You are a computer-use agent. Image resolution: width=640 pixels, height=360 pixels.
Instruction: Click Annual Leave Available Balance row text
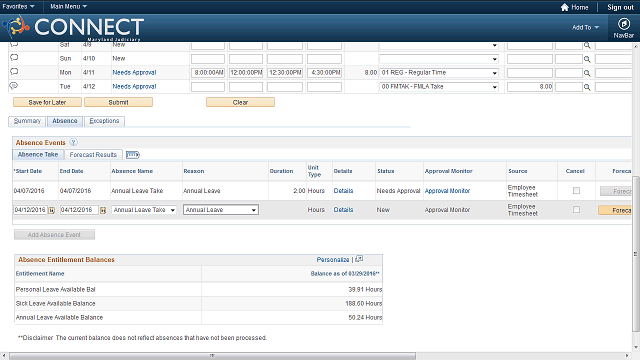click(59, 318)
